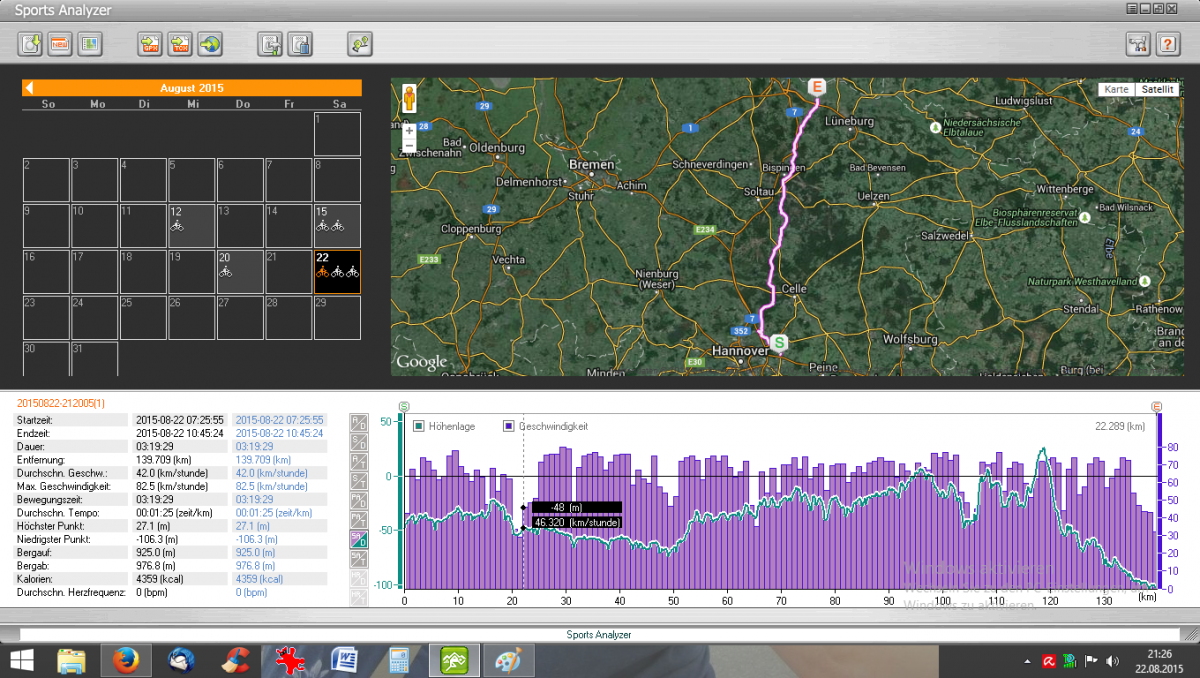The height and width of the screenshot is (678, 1200).
Task: Click the GPX export toolbar icon
Action: pyautogui.click(x=151, y=44)
